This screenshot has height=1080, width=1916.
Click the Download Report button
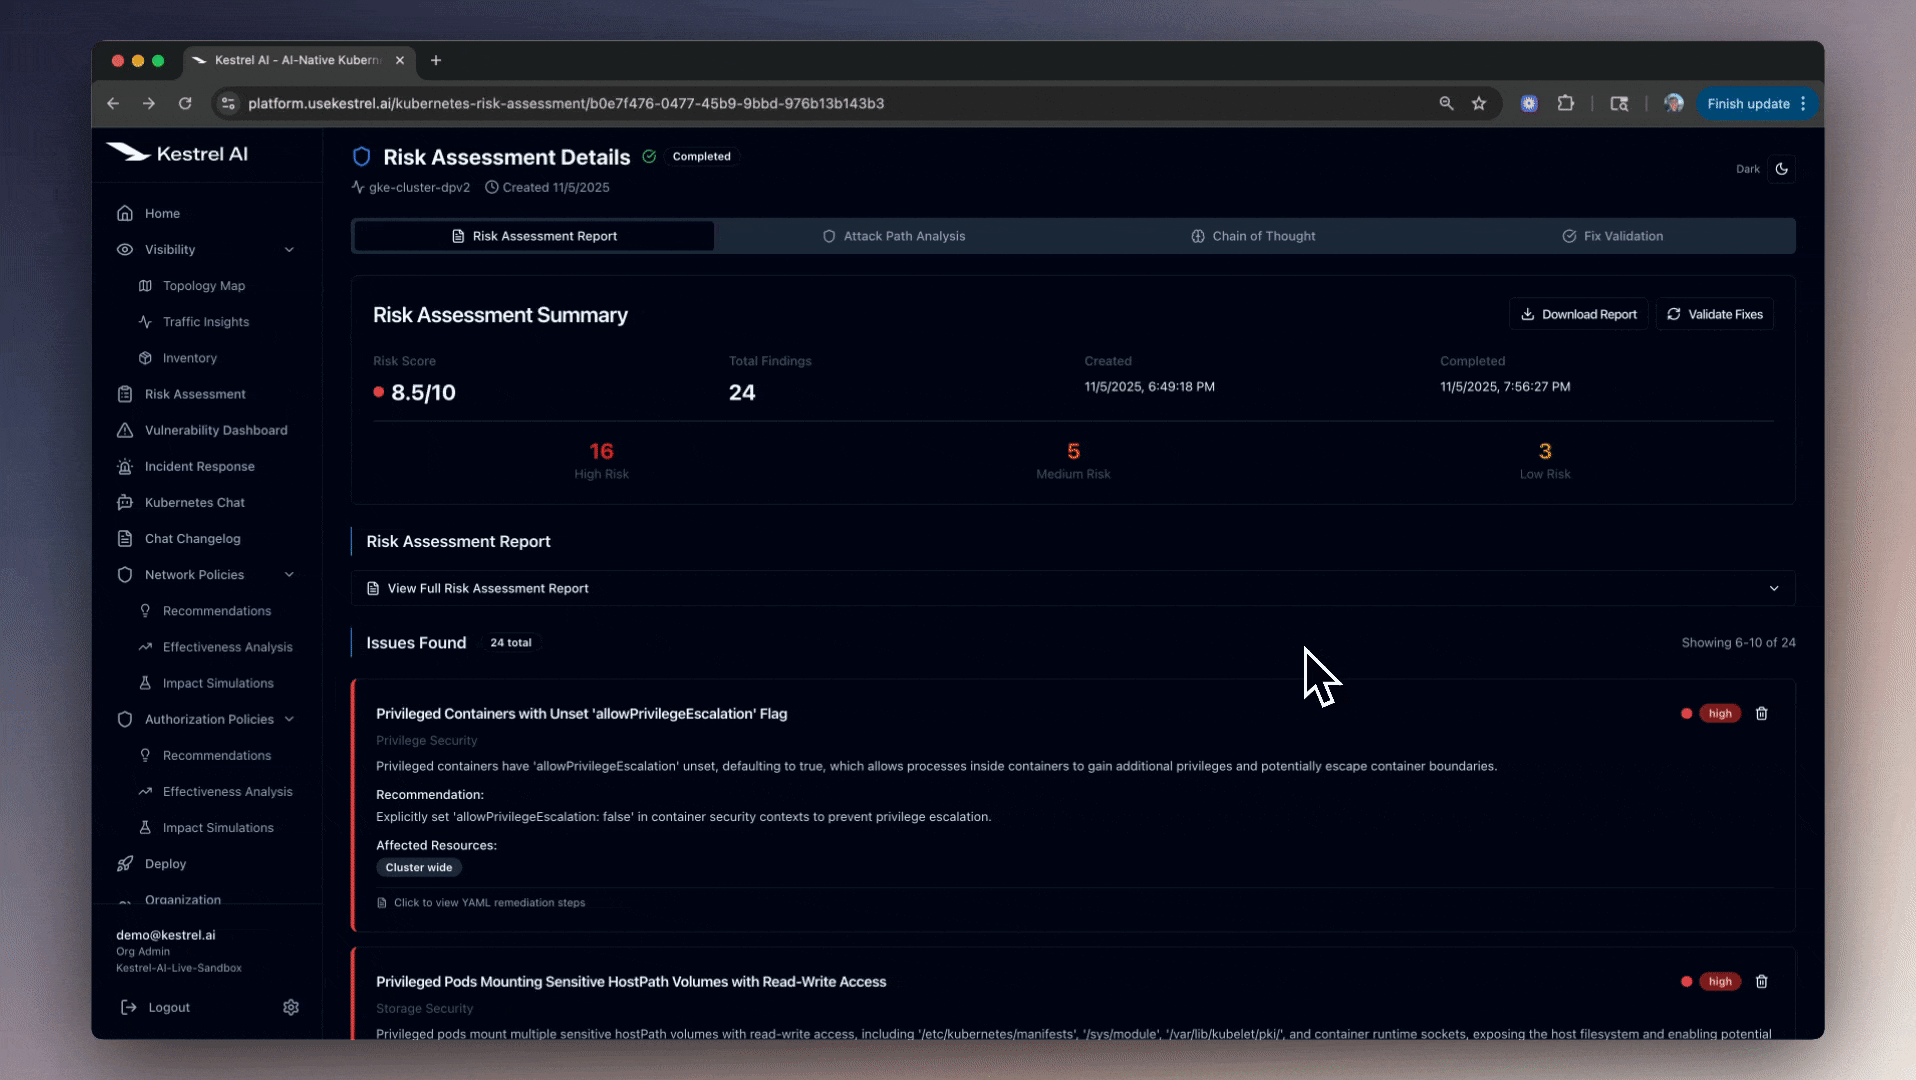coord(1578,315)
